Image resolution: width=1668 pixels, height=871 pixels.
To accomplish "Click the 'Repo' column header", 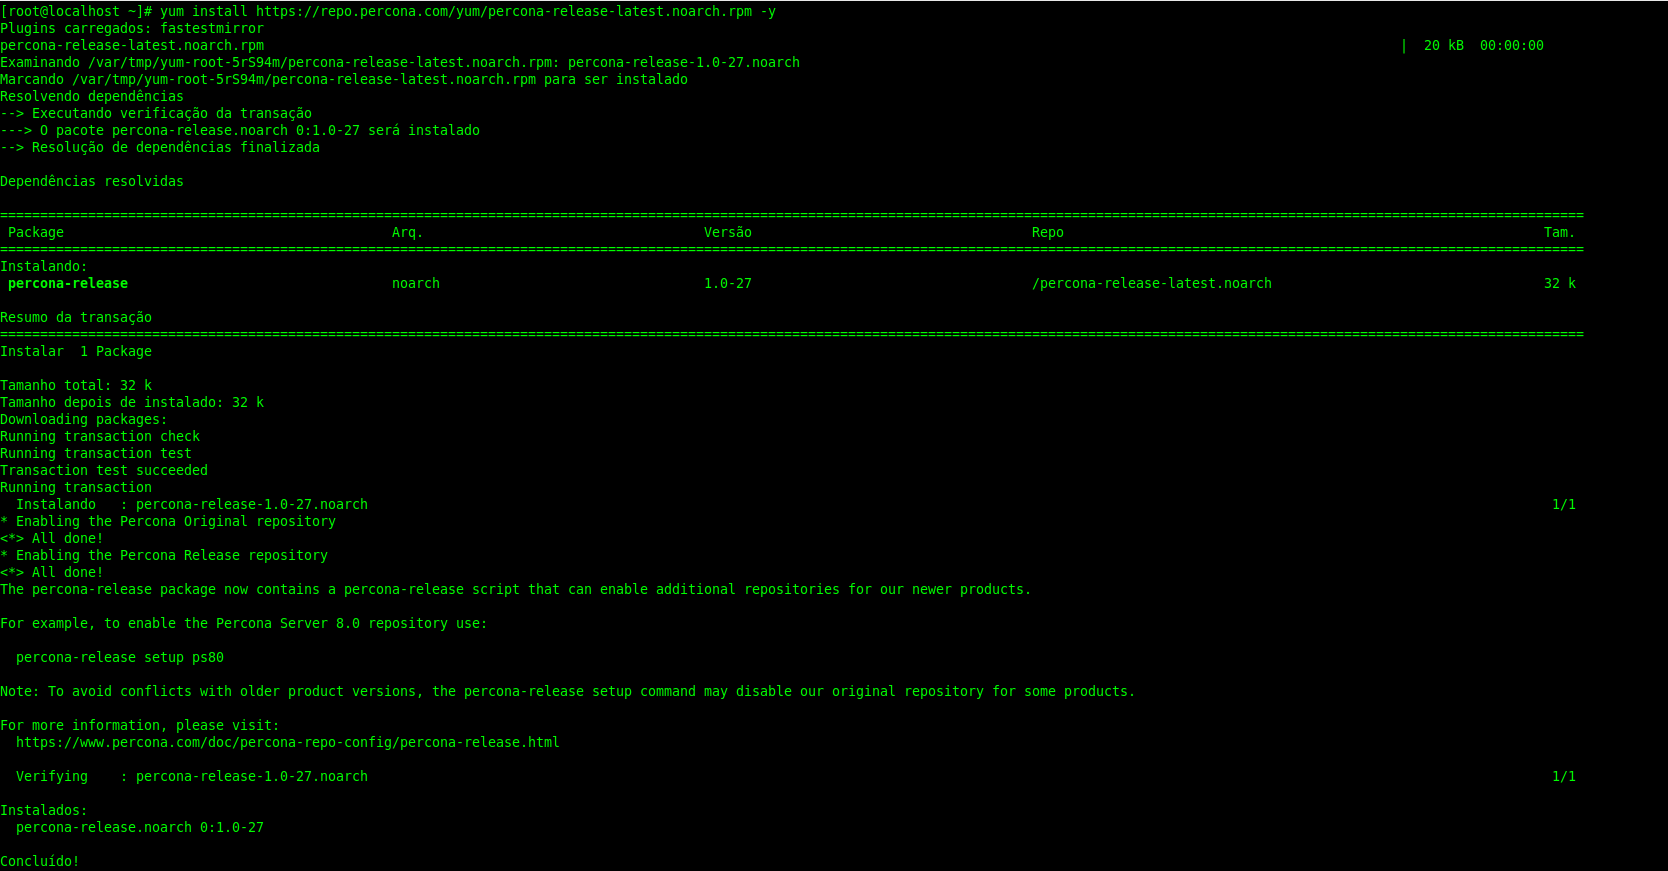I will click(x=1048, y=232).
